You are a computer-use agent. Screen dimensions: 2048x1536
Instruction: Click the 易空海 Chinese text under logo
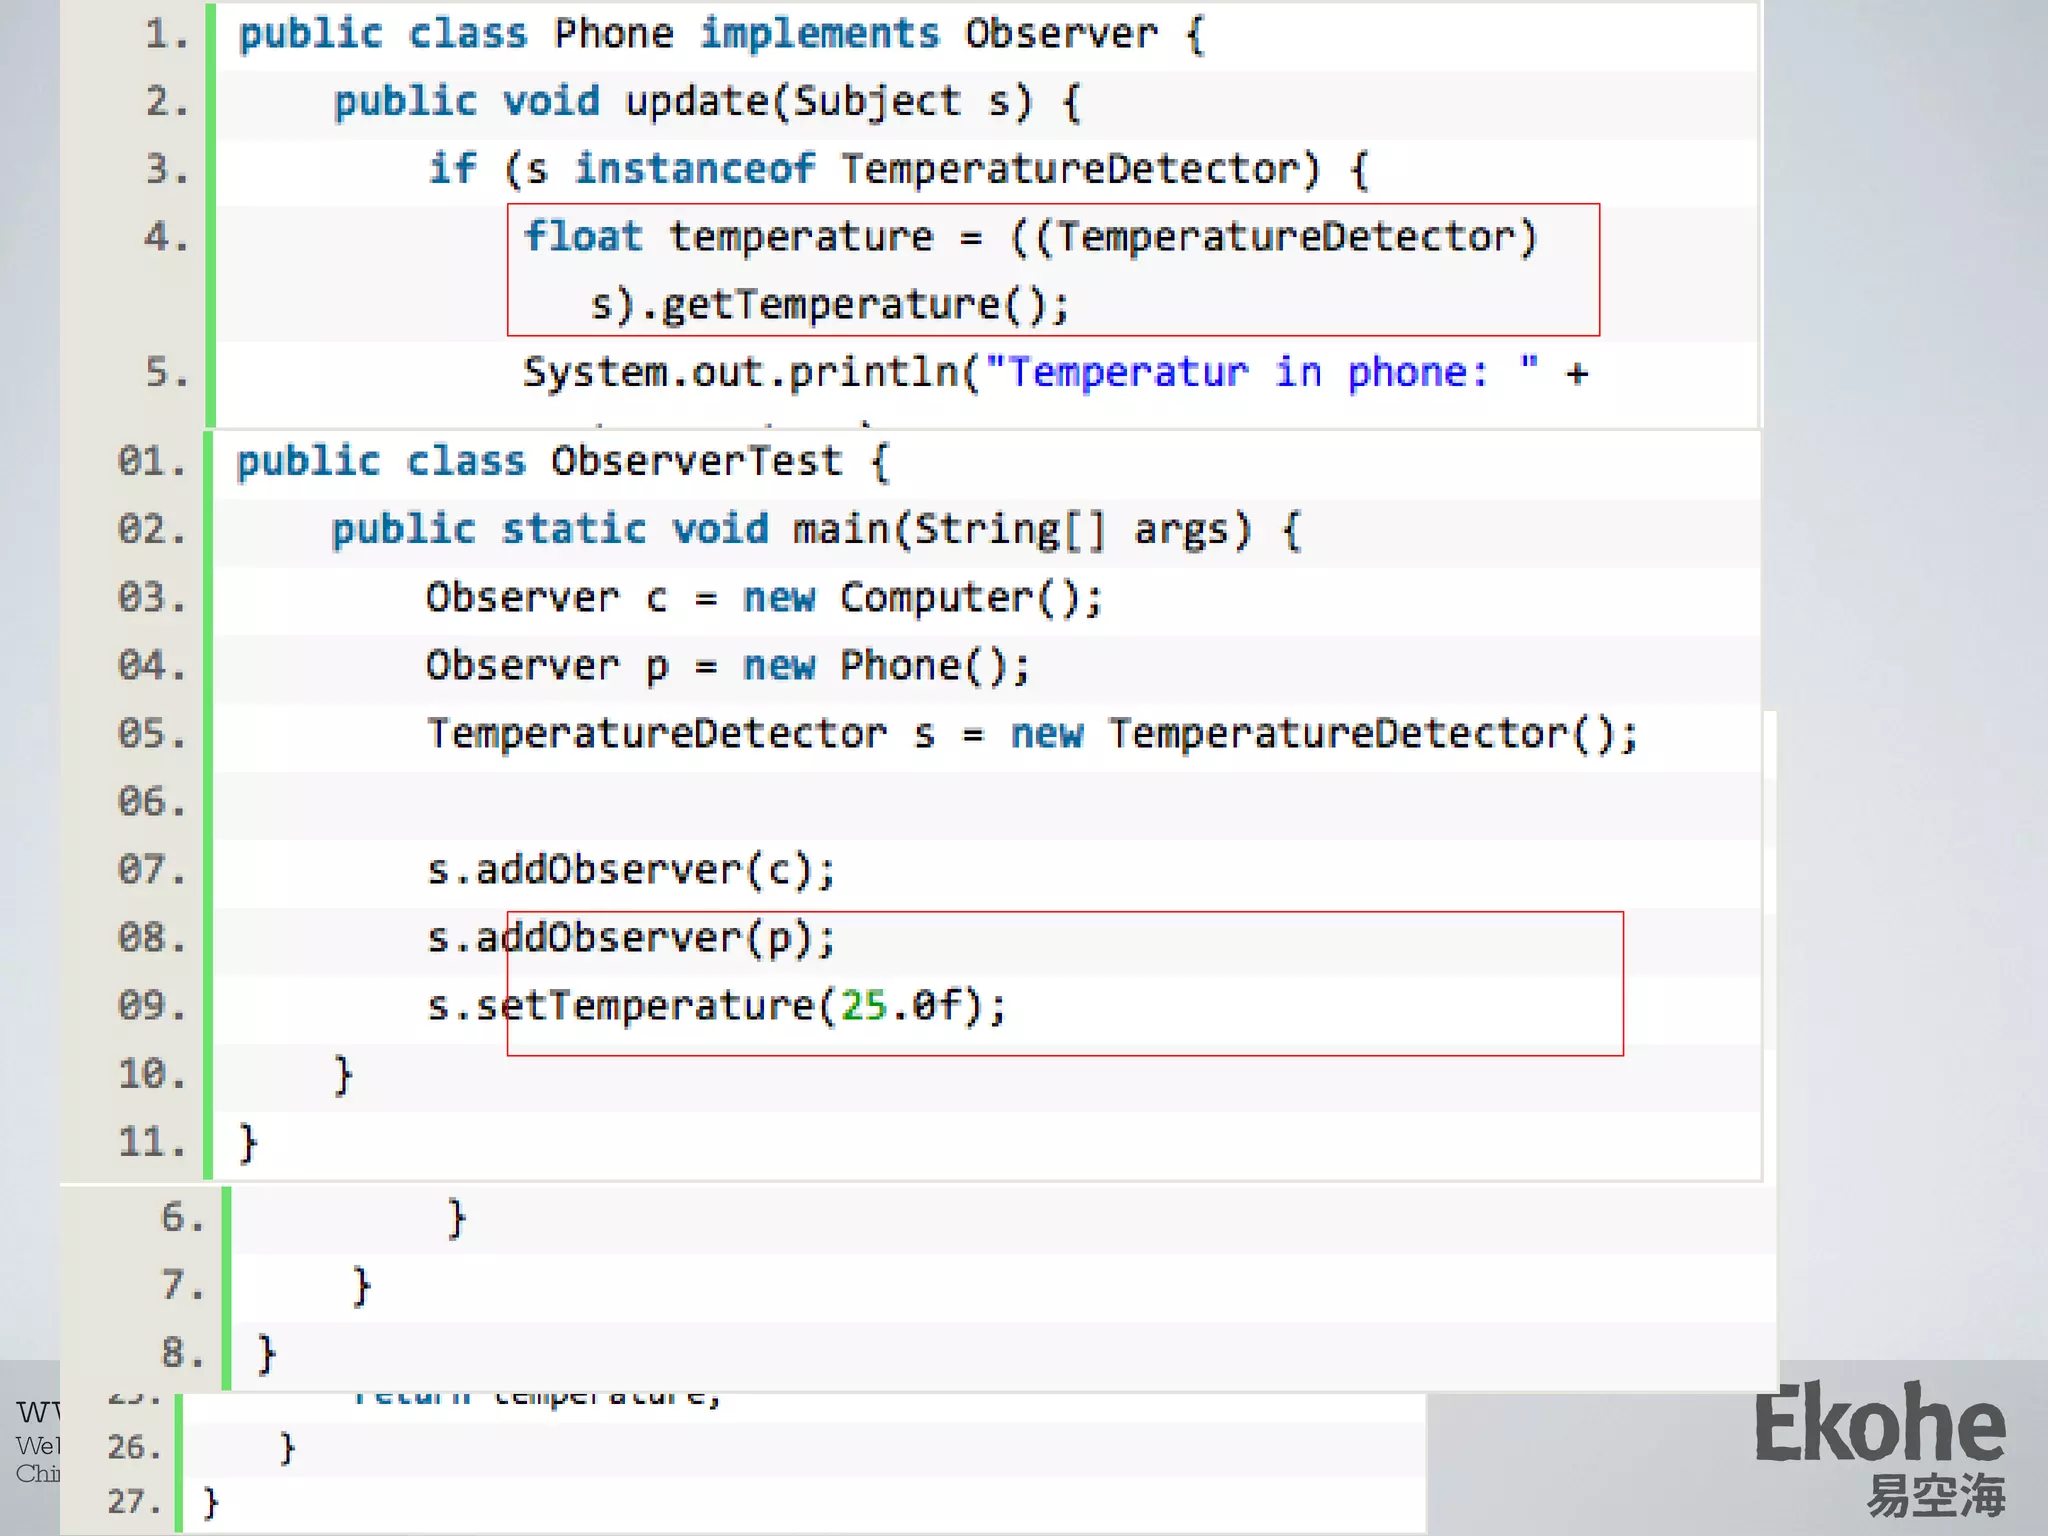pos(1936,1496)
